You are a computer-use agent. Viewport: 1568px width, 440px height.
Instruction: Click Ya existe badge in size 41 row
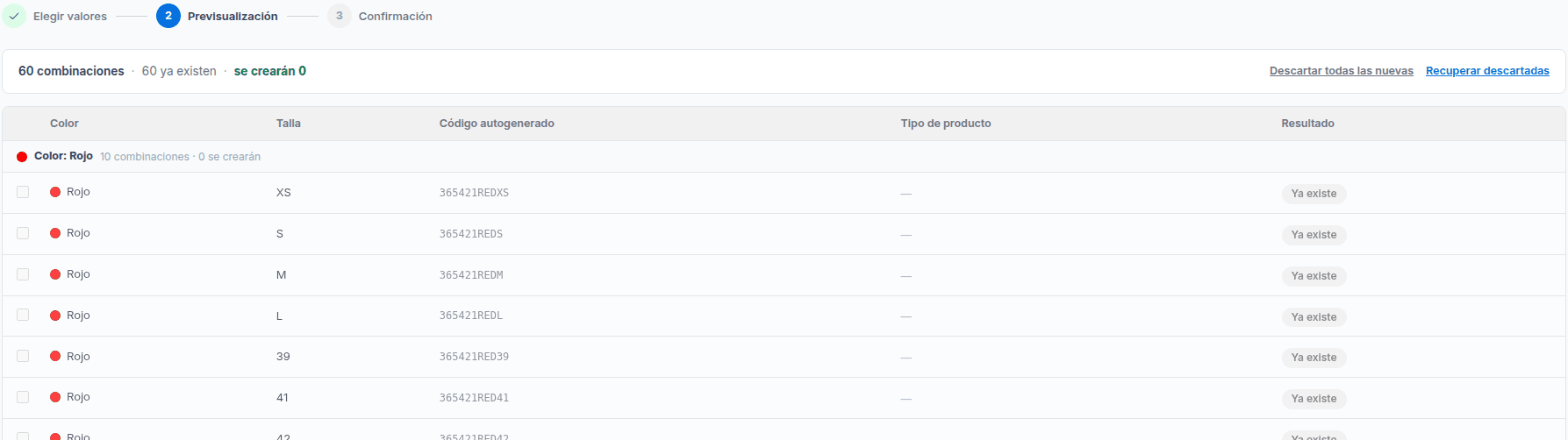[x=1314, y=399]
